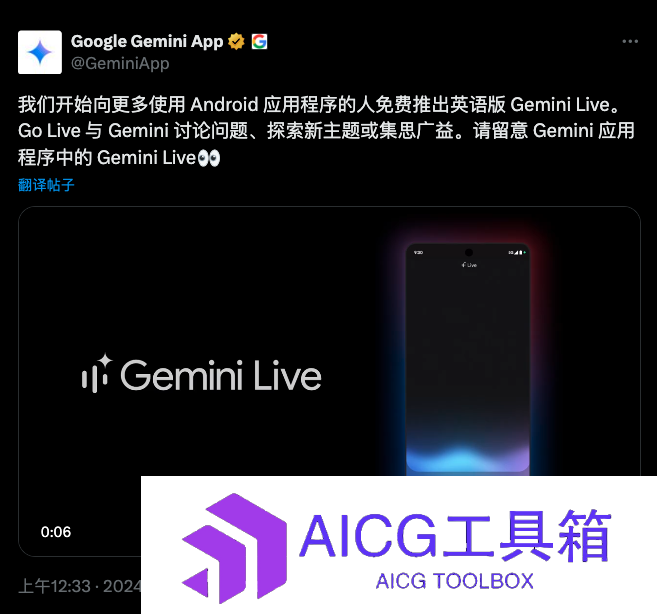Image resolution: width=657 pixels, height=614 pixels.
Task: Open the three-dot more options menu
Action: [630, 41]
